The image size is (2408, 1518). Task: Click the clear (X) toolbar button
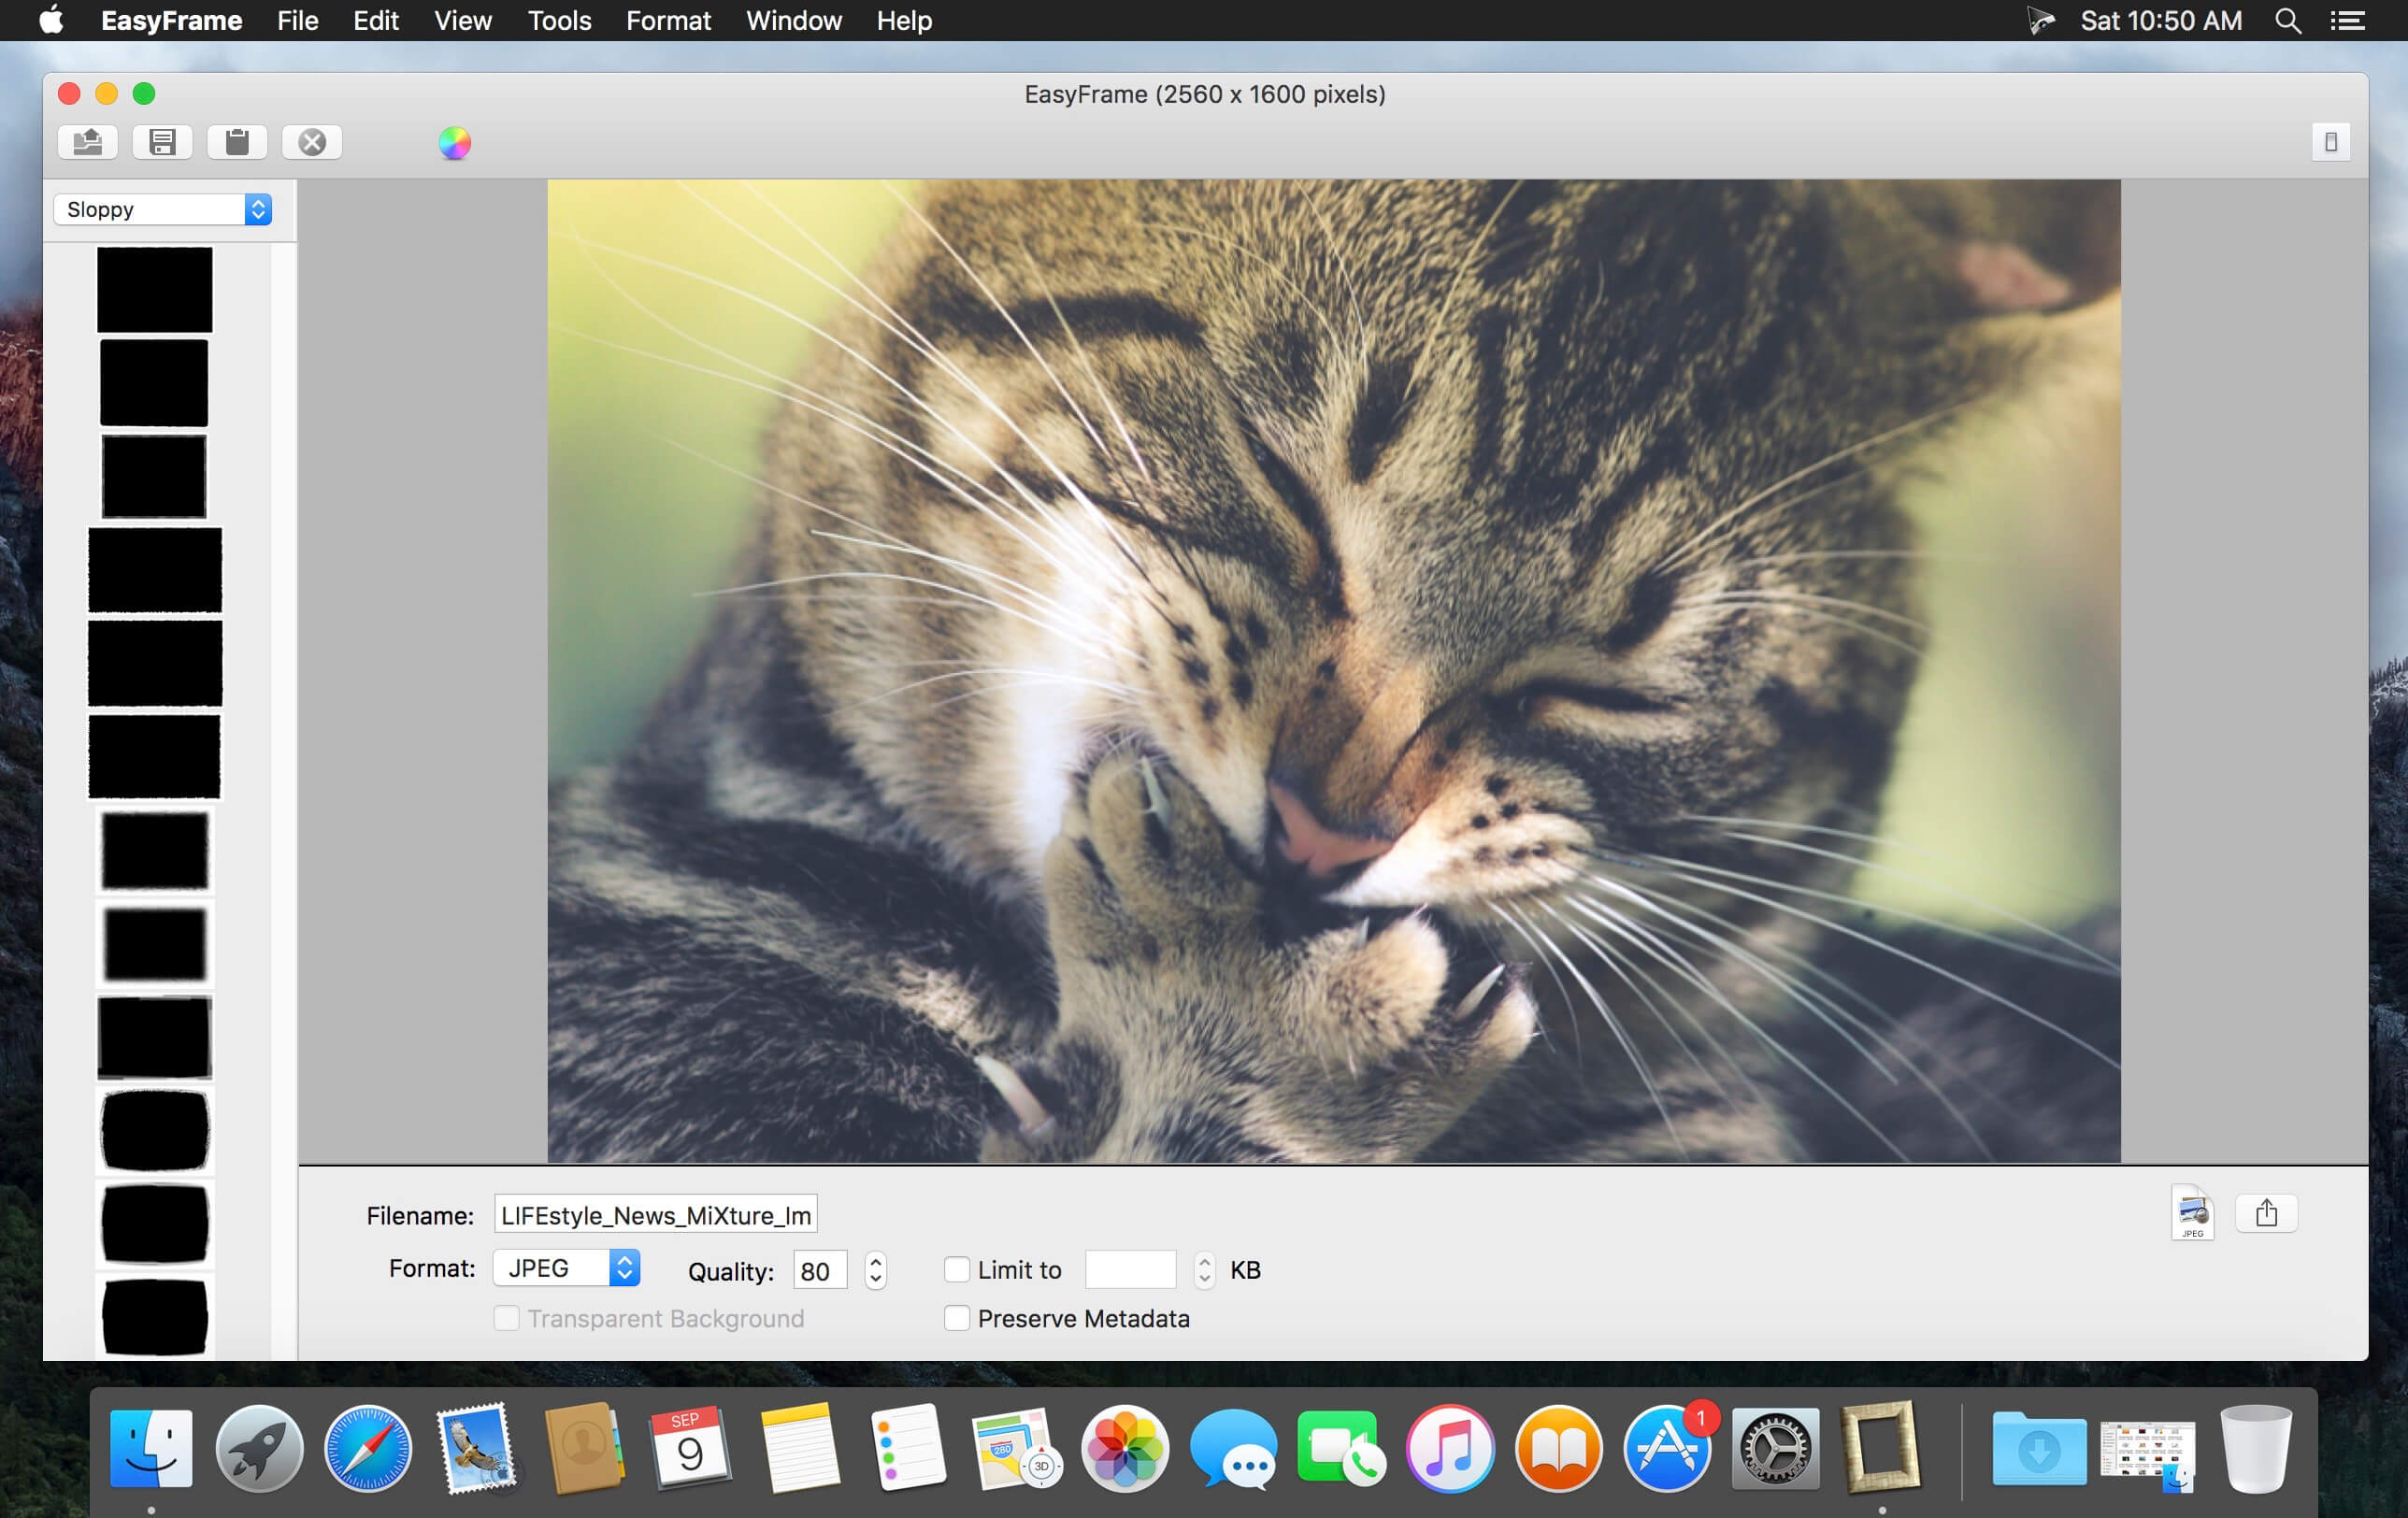(312, 142)
